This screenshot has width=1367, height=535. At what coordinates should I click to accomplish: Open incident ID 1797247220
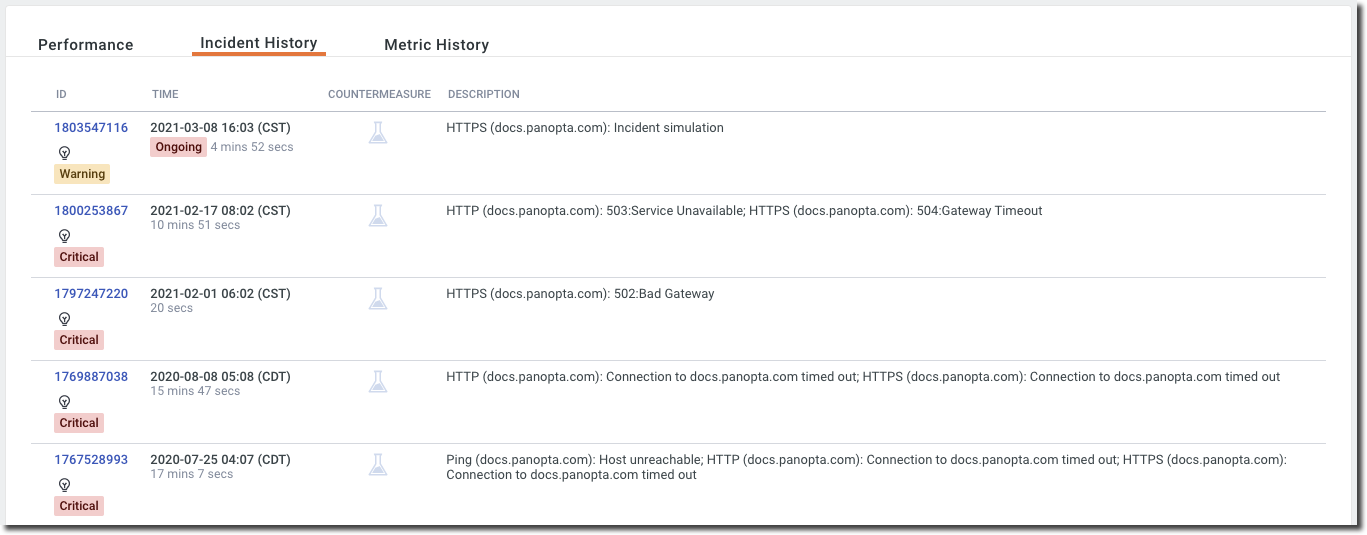(x=91, y=294)
